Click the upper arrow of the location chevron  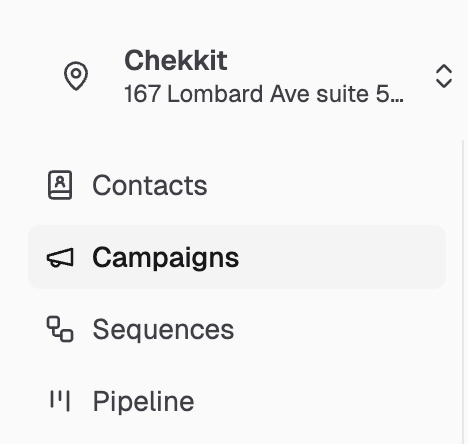pyautogui.click(x=444, y=69)
